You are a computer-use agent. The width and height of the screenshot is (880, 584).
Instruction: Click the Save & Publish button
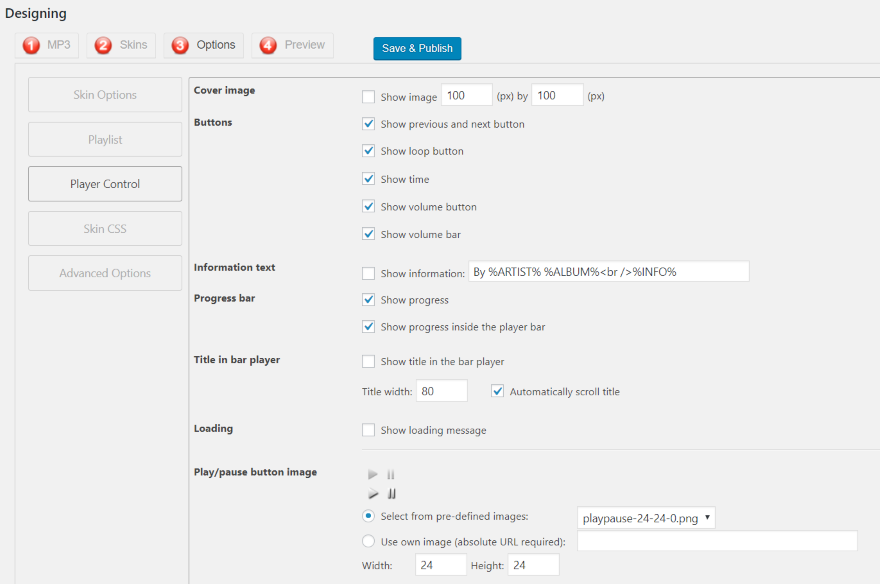point(417,48)
